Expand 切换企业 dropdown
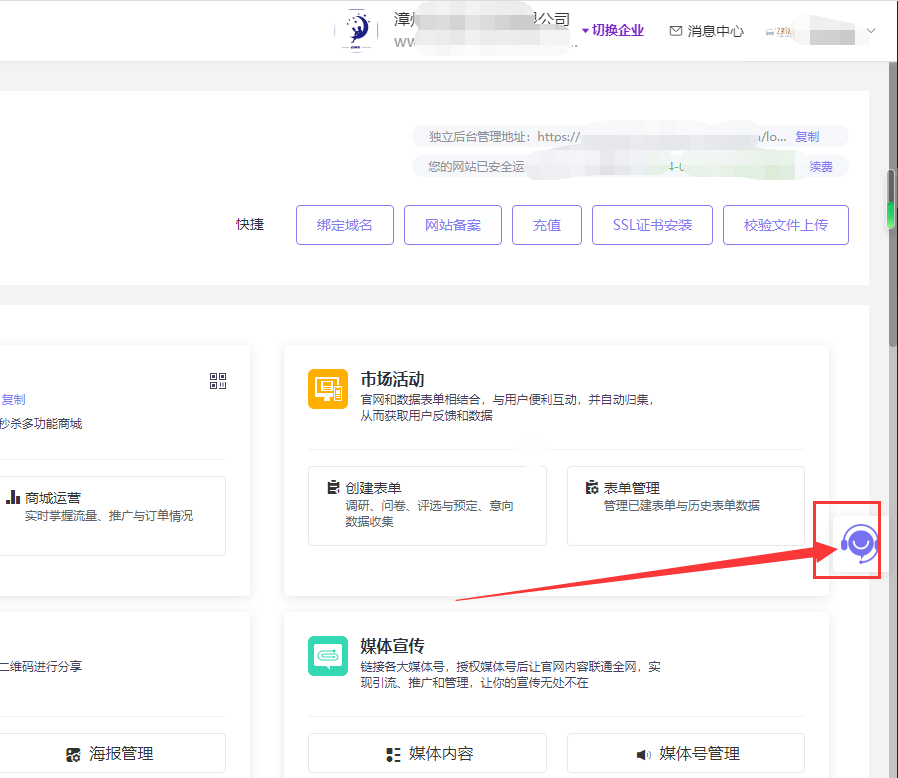 click(613, 30)
